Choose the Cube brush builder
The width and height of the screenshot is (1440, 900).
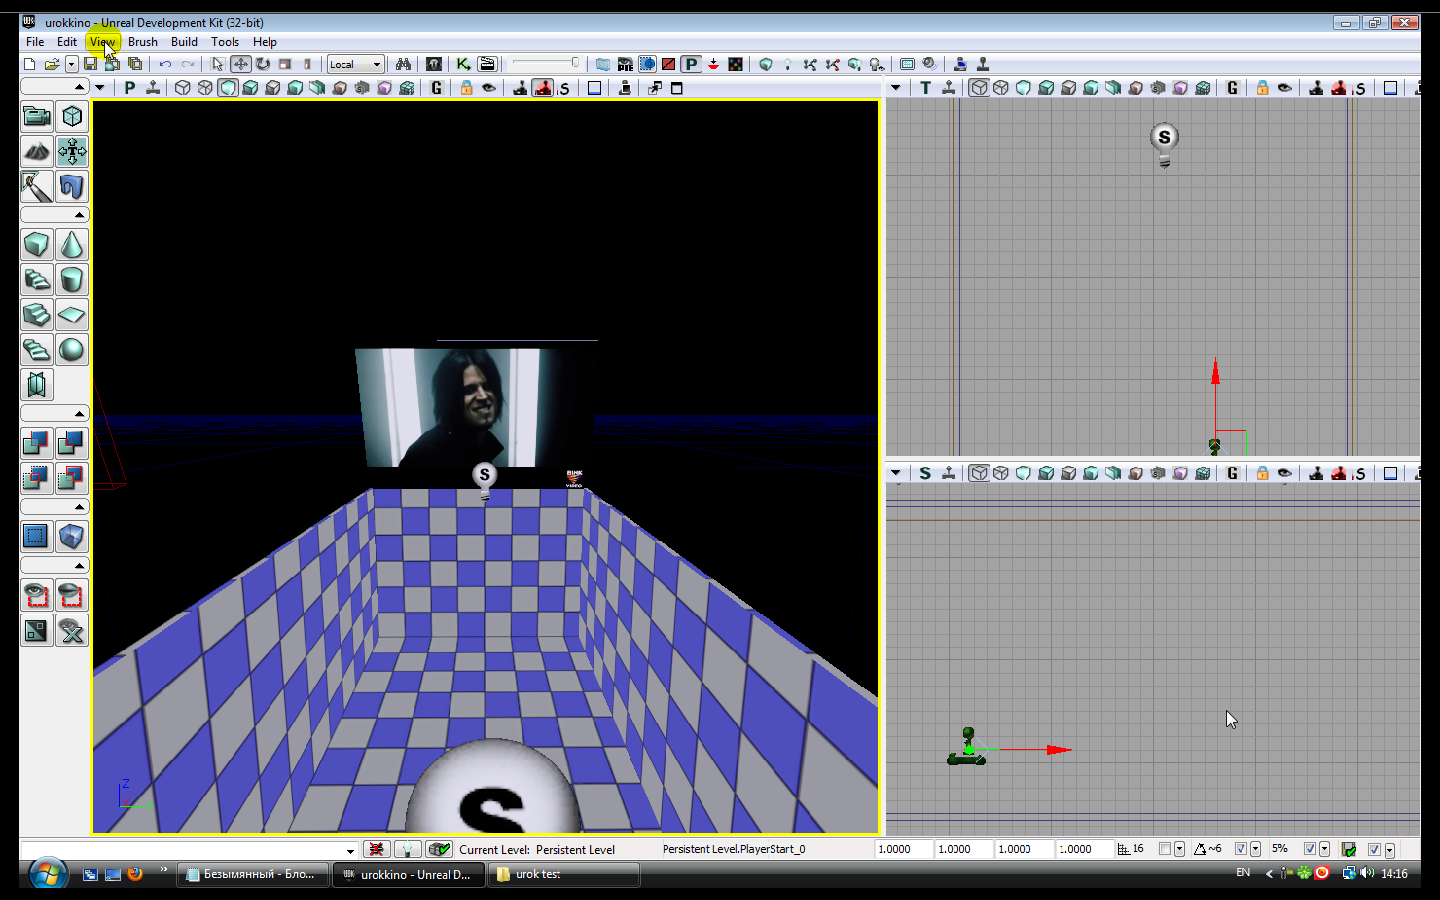pyautogui.click(x=37, y=245)
